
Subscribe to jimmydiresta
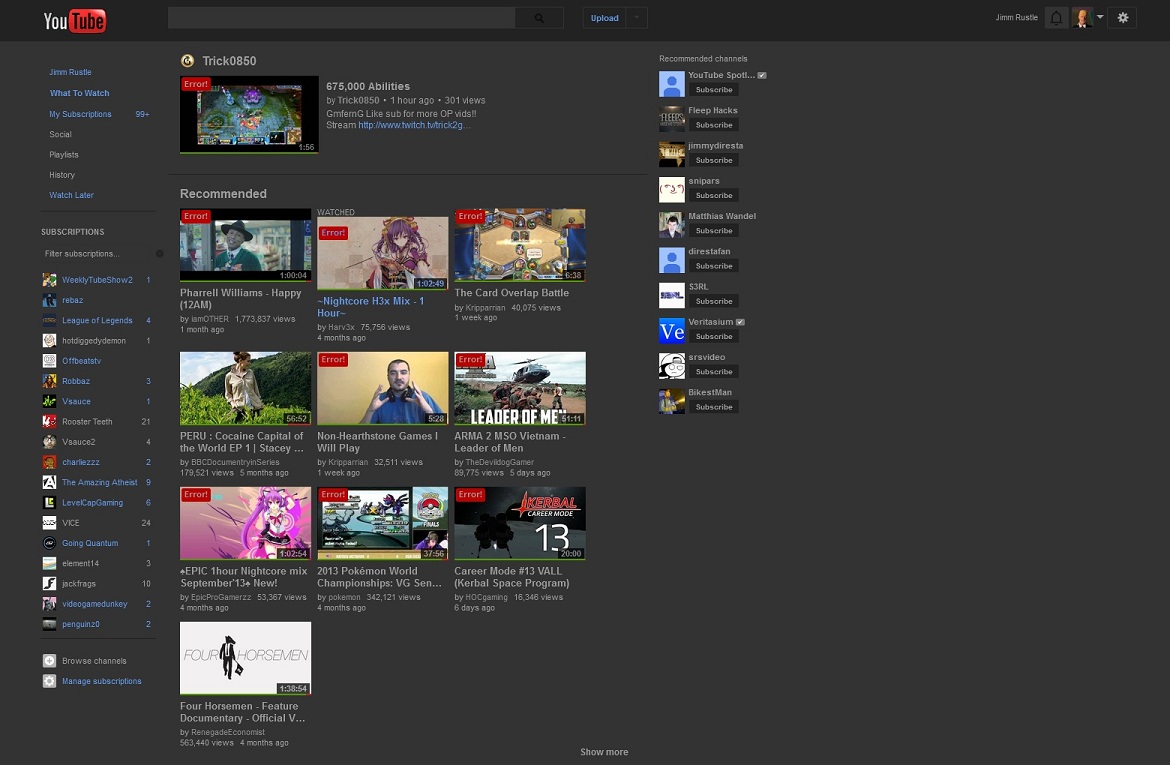pos(713,160)
